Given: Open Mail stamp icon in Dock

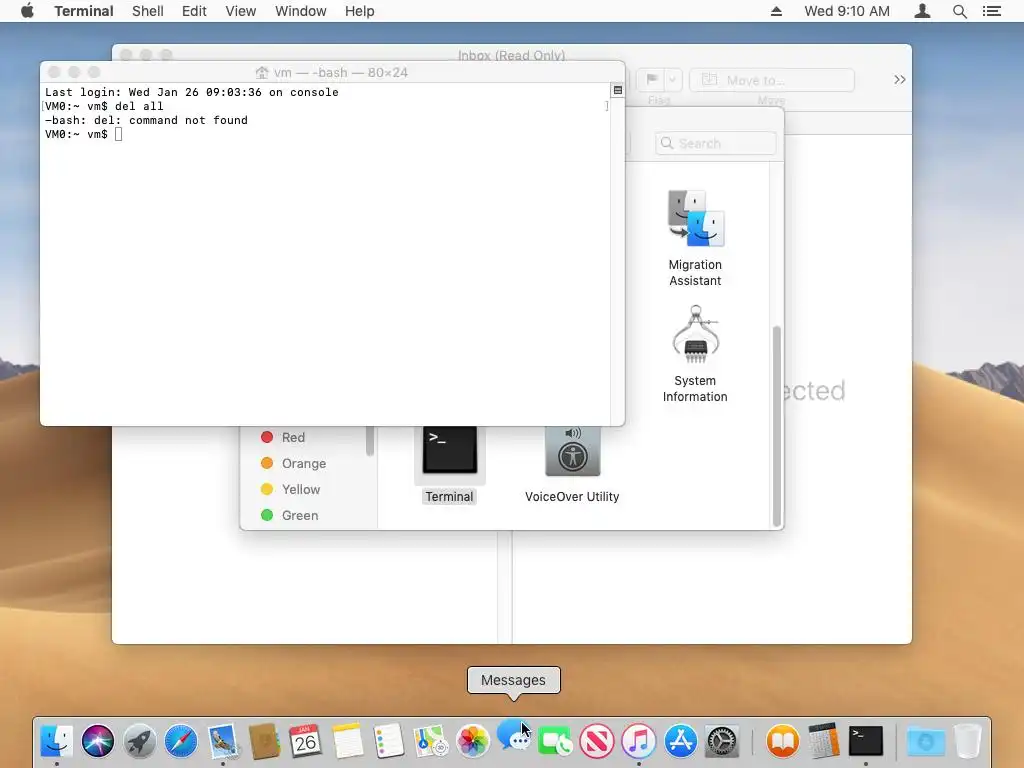Looking at the screenshot, I should point(223,741).
